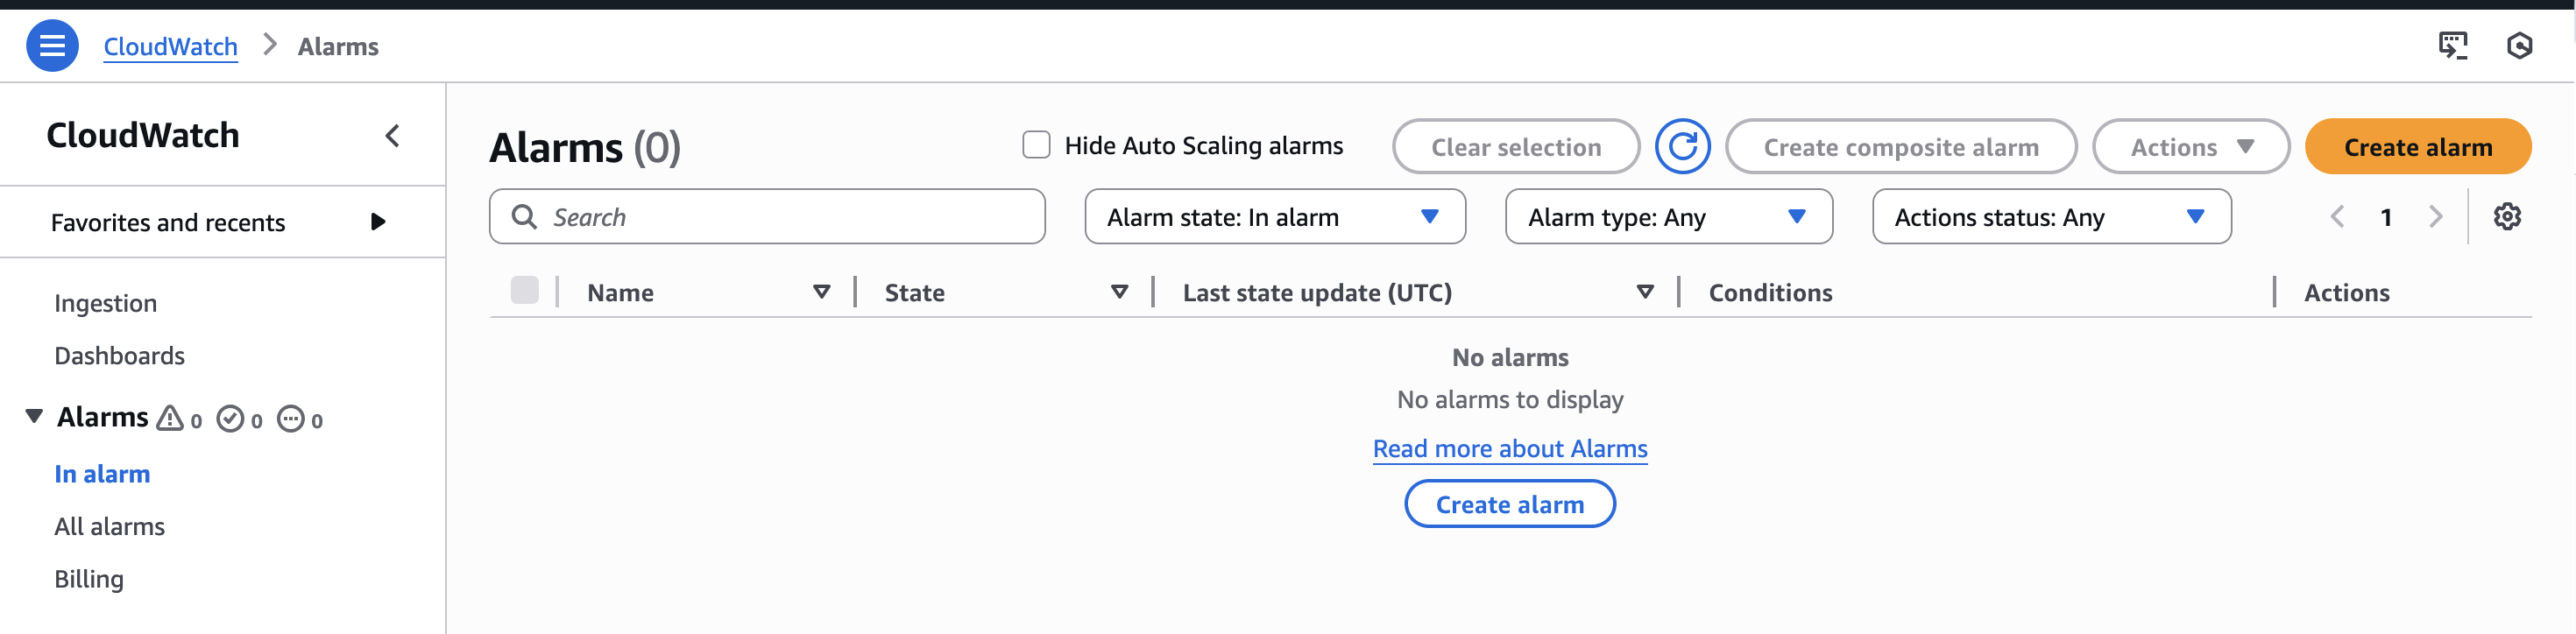Image resolution: width=2576 pixels, height=634 pixels.
Task: Open Read more about Alarms link
Action: 1509,449
